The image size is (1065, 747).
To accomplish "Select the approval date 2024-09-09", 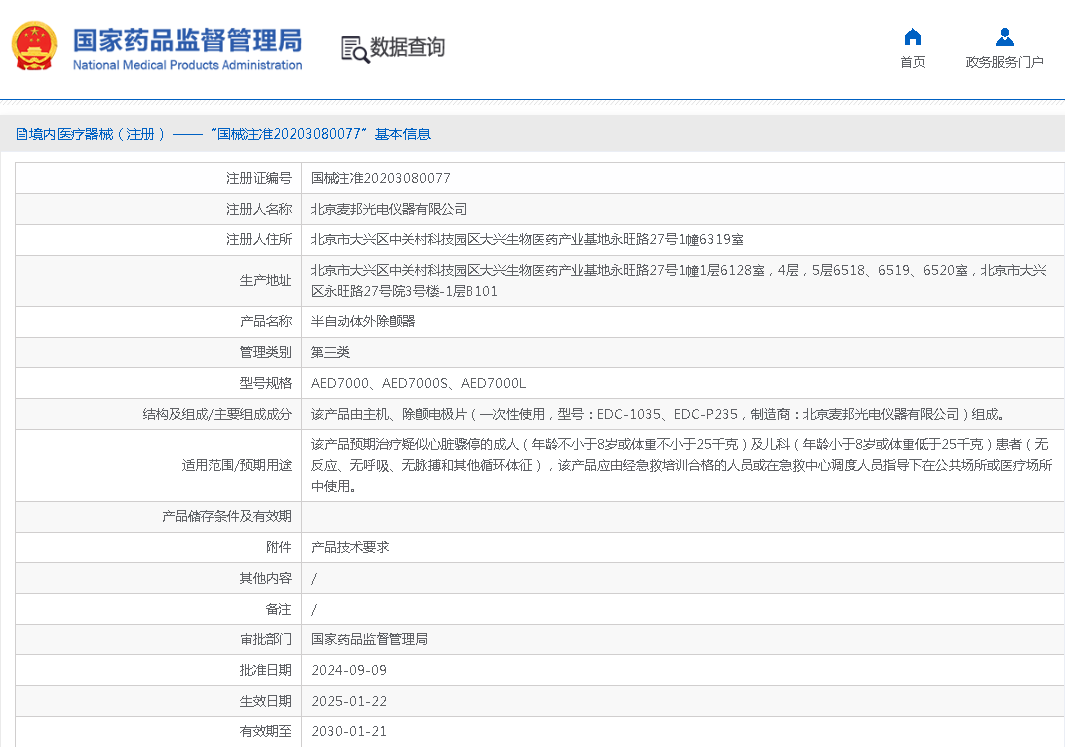I will click(349, 670).
